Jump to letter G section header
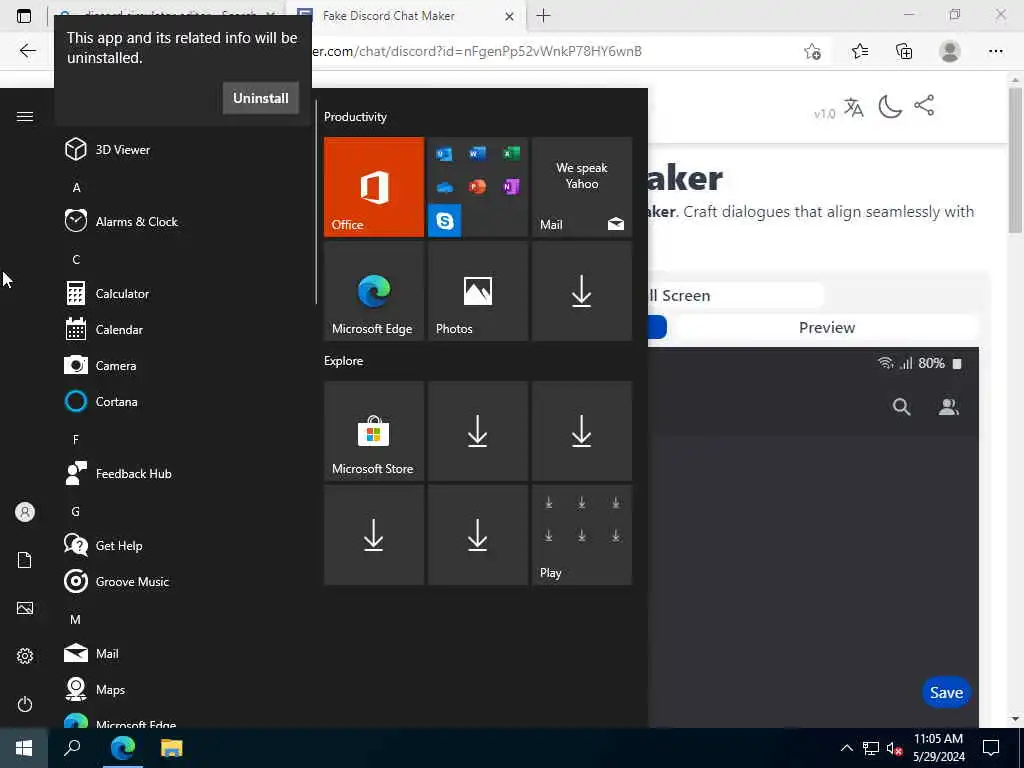This screenshot has height=768, width=1024. [76, 511]
